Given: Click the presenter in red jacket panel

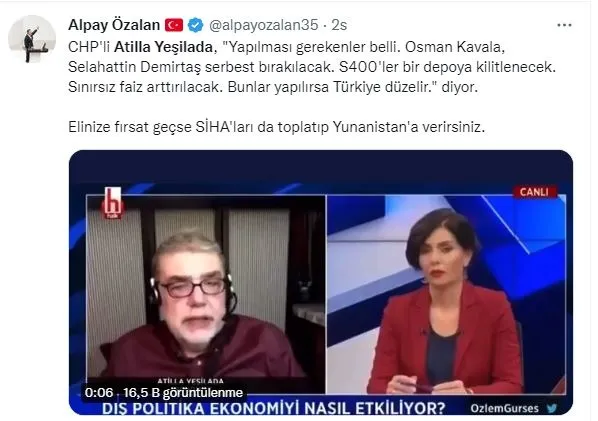Looking at the screenshot, I should coord(446,294).
